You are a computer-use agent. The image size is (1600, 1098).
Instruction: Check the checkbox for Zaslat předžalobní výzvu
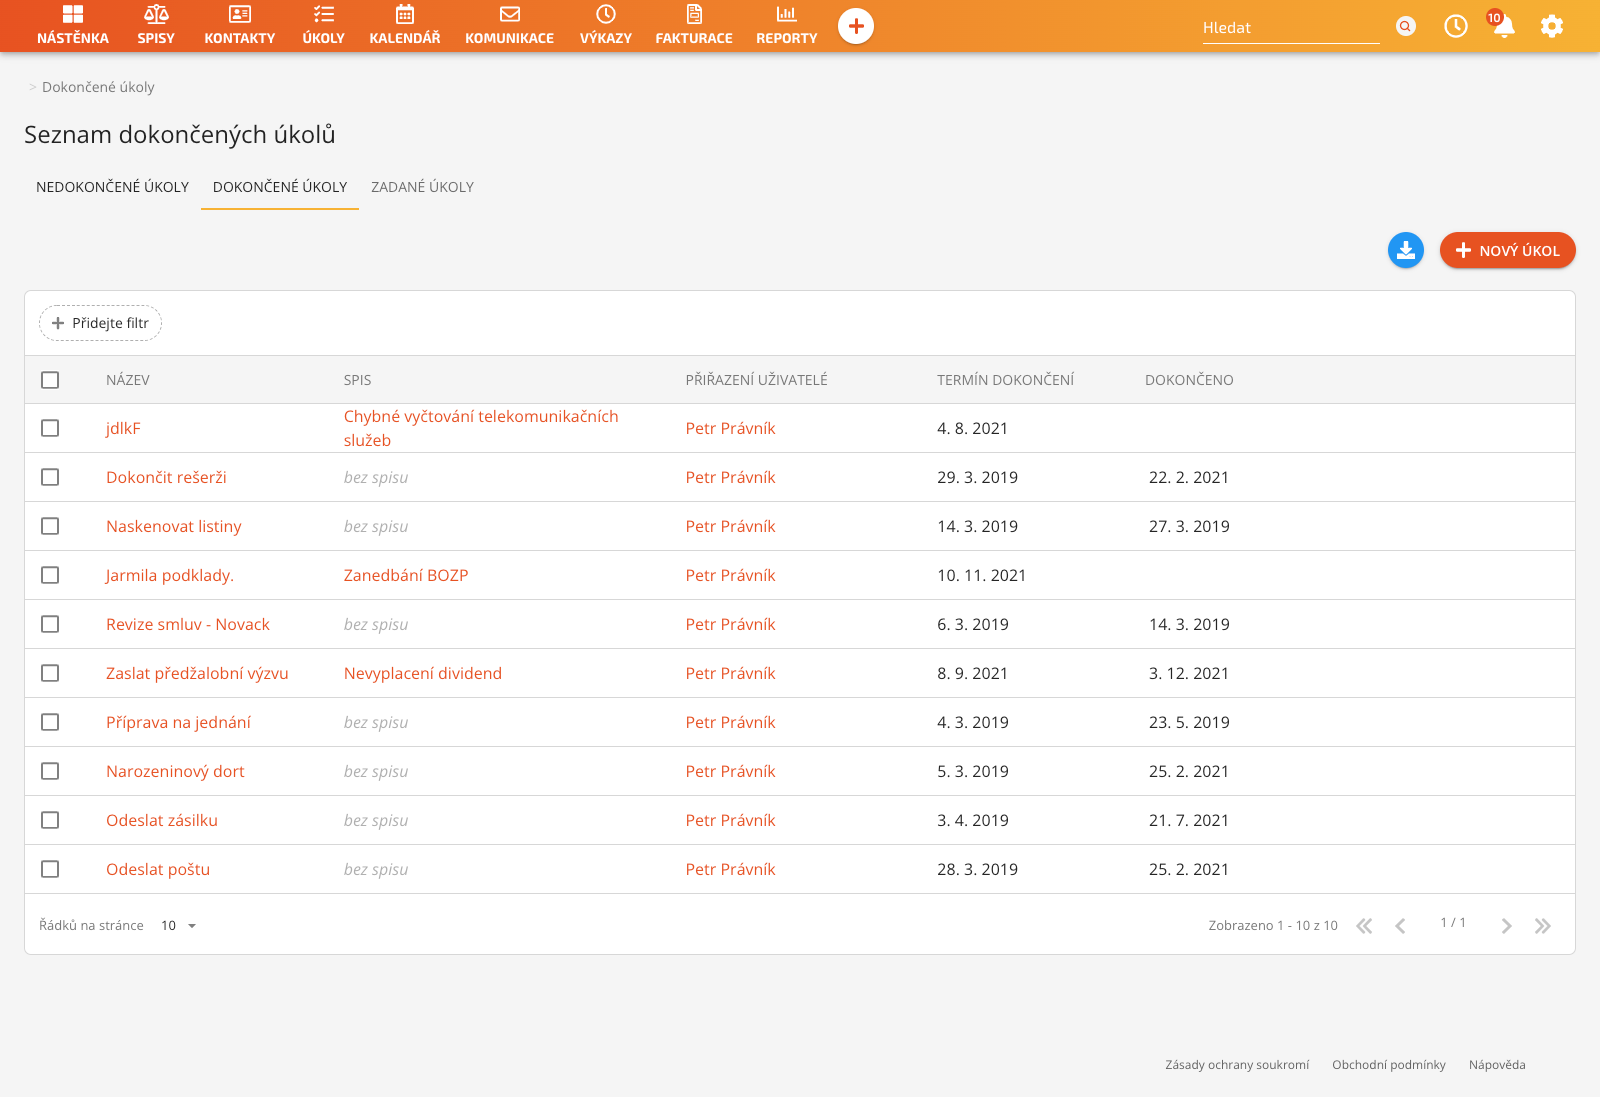click(x=50, y=673)
